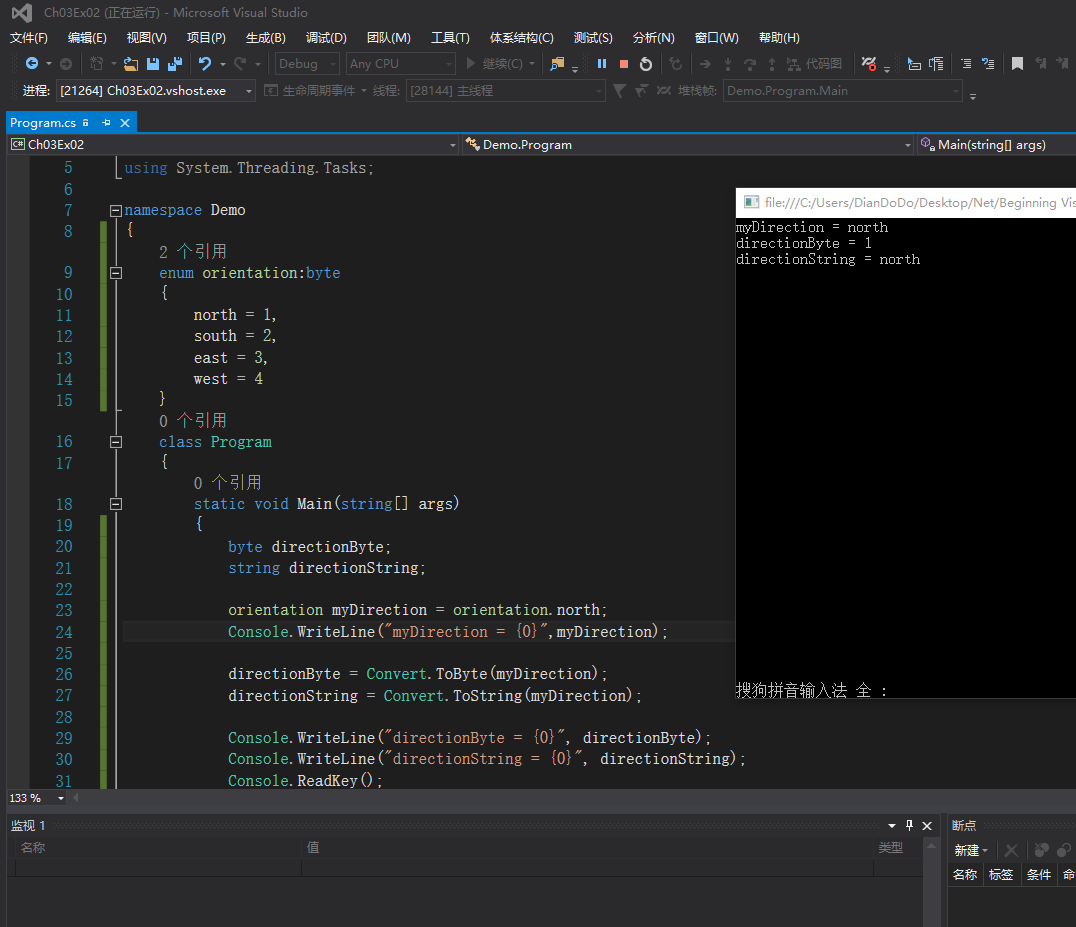Toggle a bookmark with bookmark icon
The image size is (1076, 927).
pyautogui.click(x=1018, y=64)
